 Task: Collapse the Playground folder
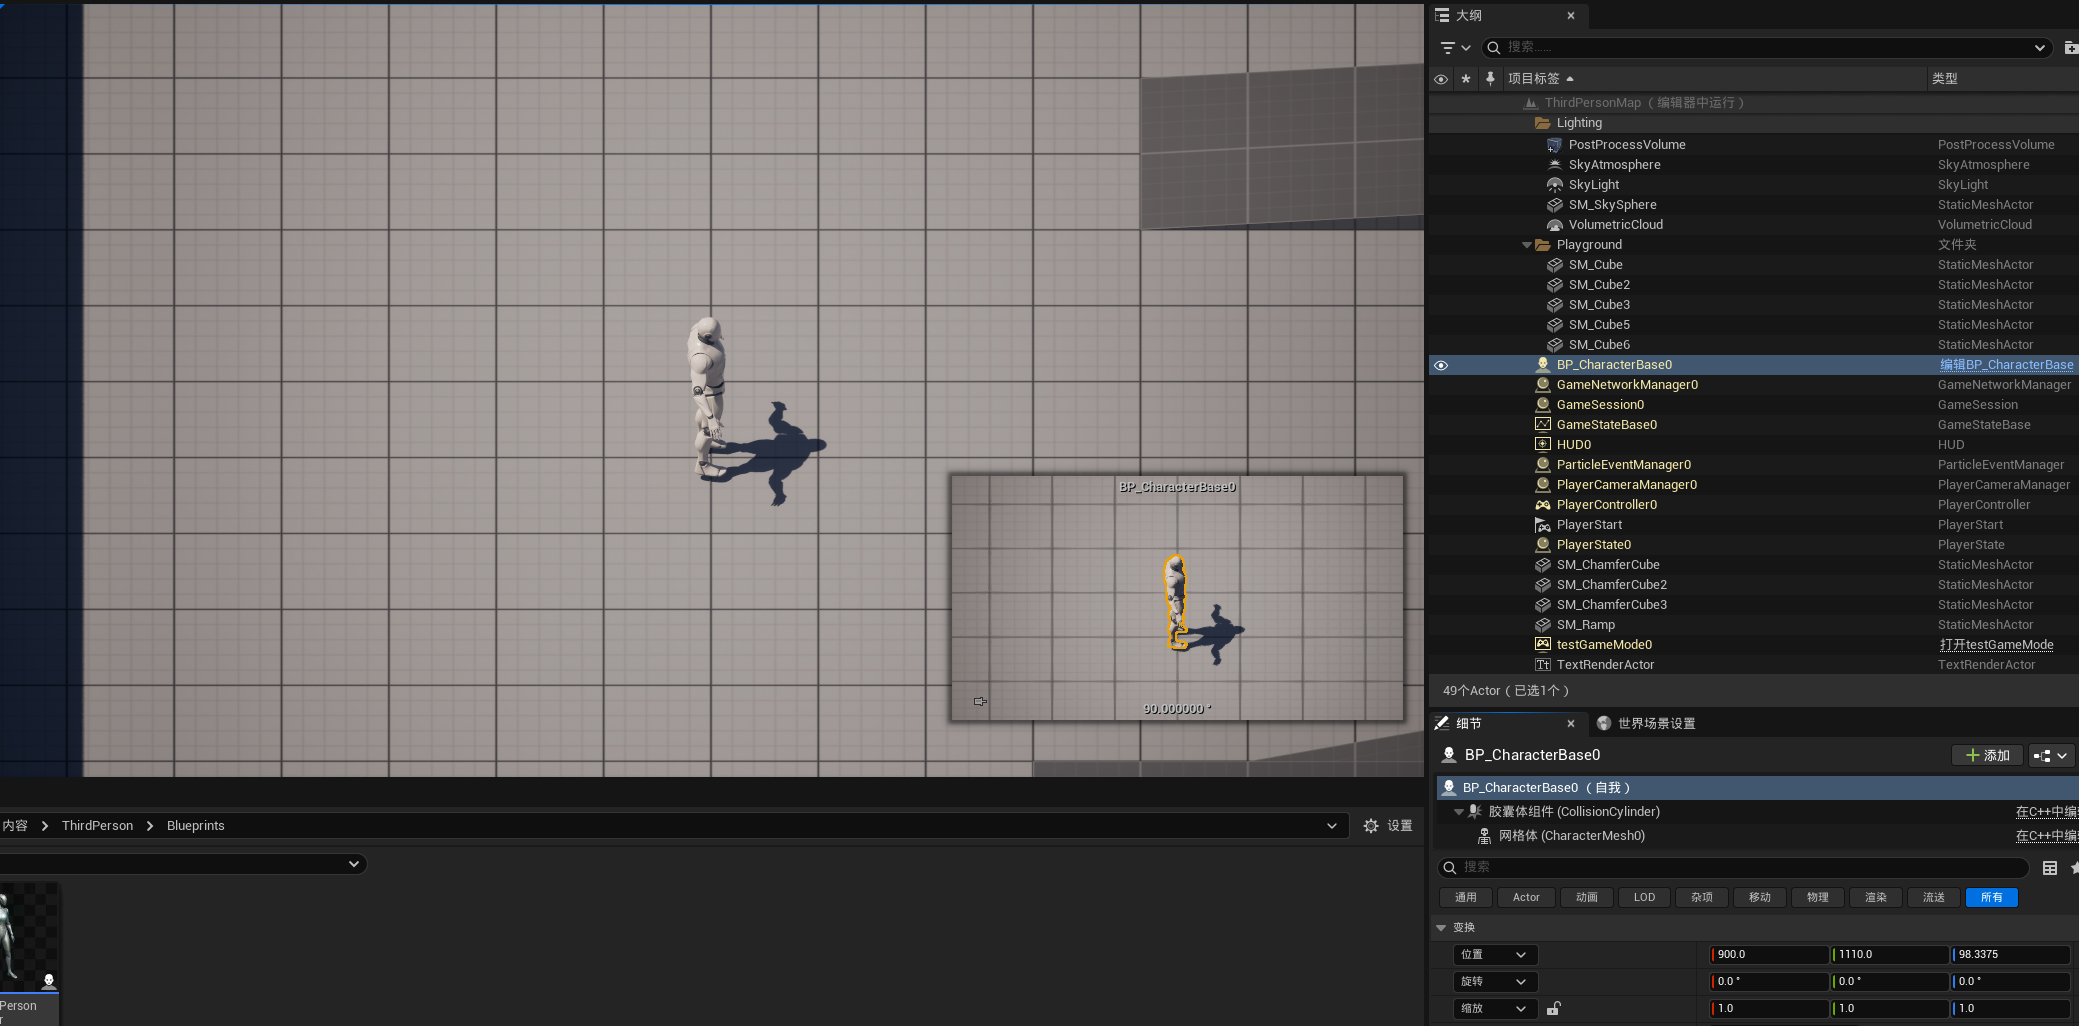pos(1526,245)
